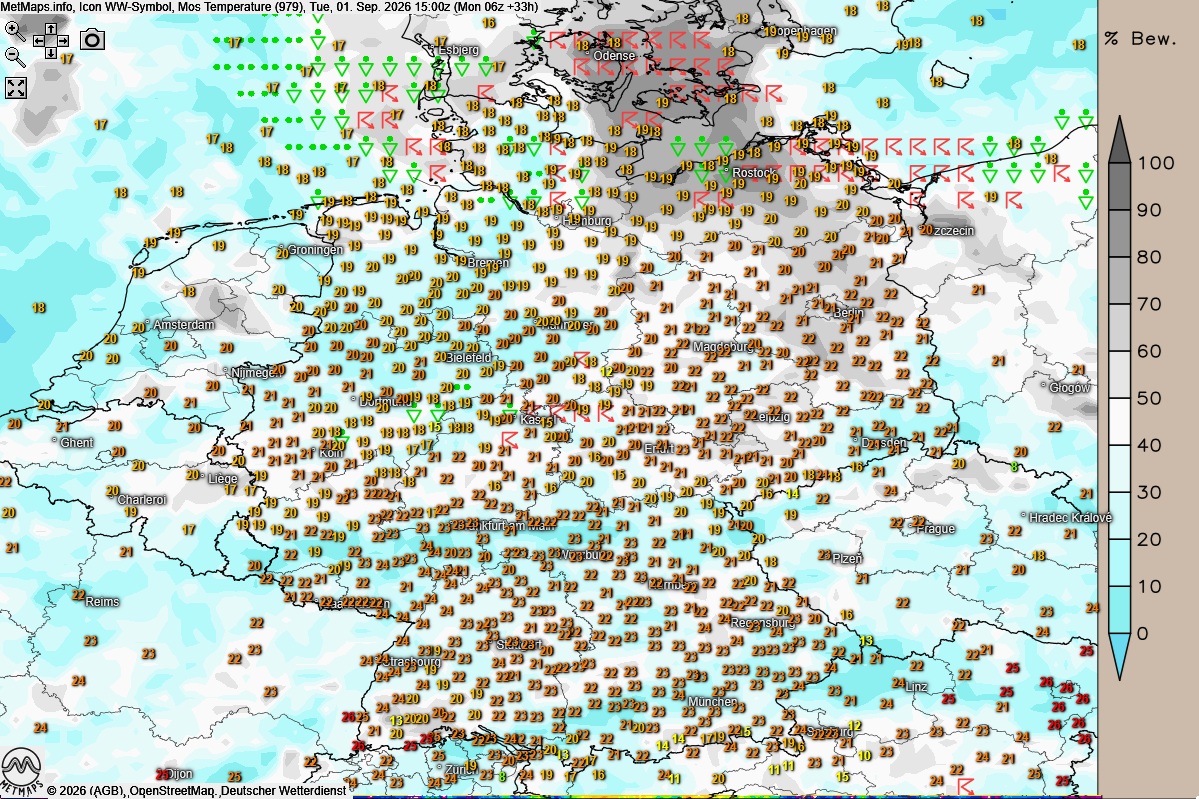This screenshot has width=1199, height=799.
Task: Follow the Deutscher Wetterdienst attribution link
Action: (284, 791)
